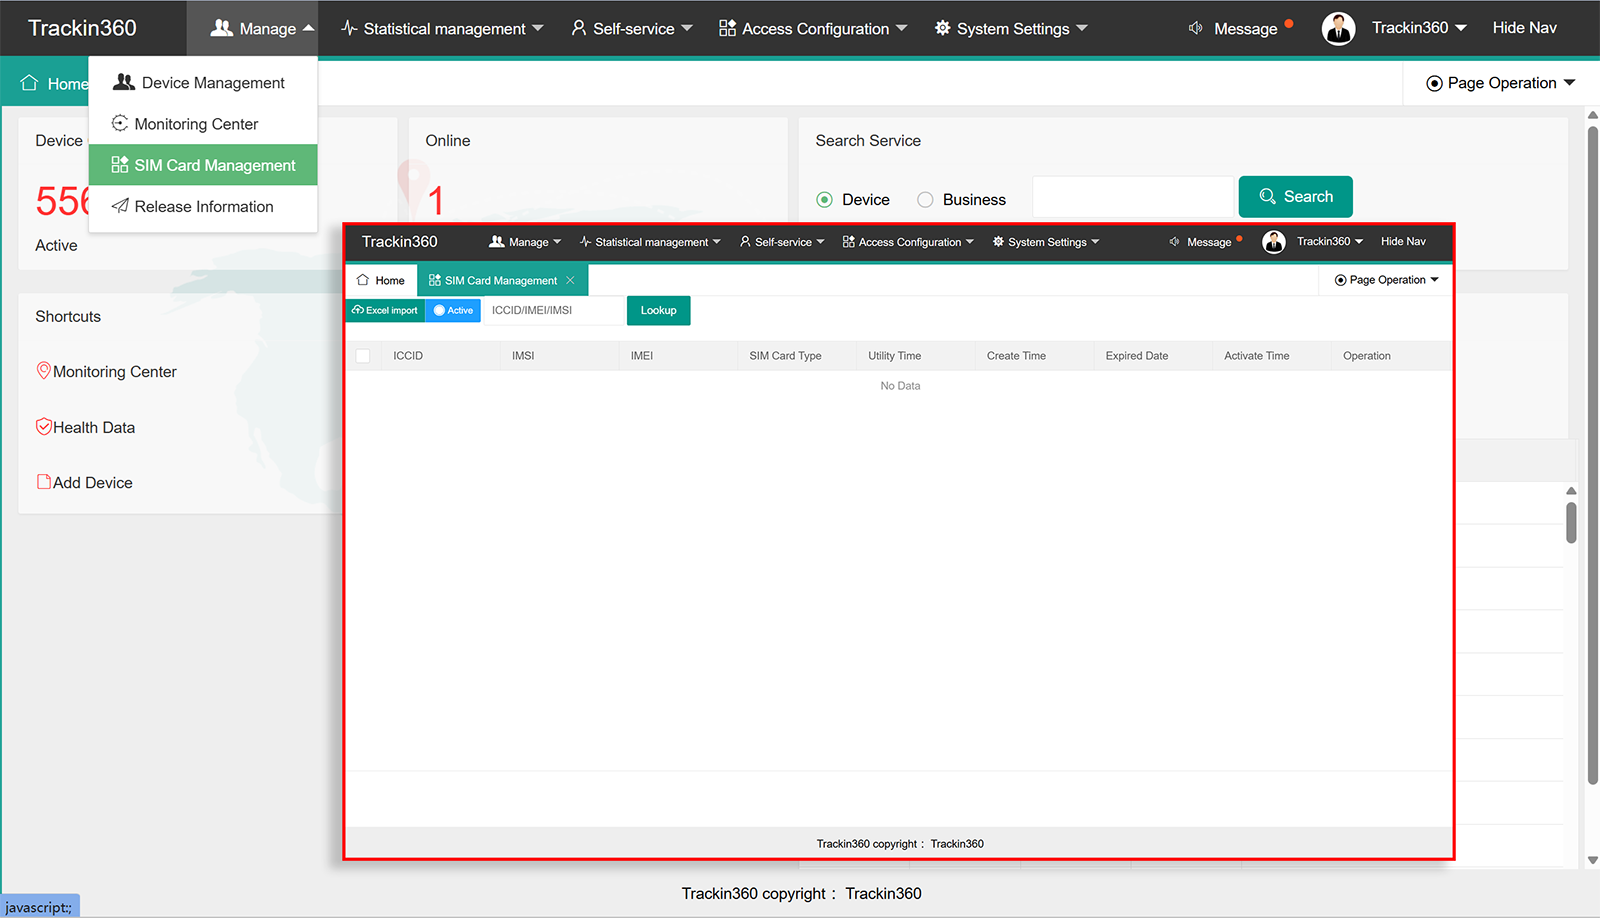The image size is (1600, 918).
Task: Click the Trackin360 logo in main navbar
Action: click(x=82, y=28)
